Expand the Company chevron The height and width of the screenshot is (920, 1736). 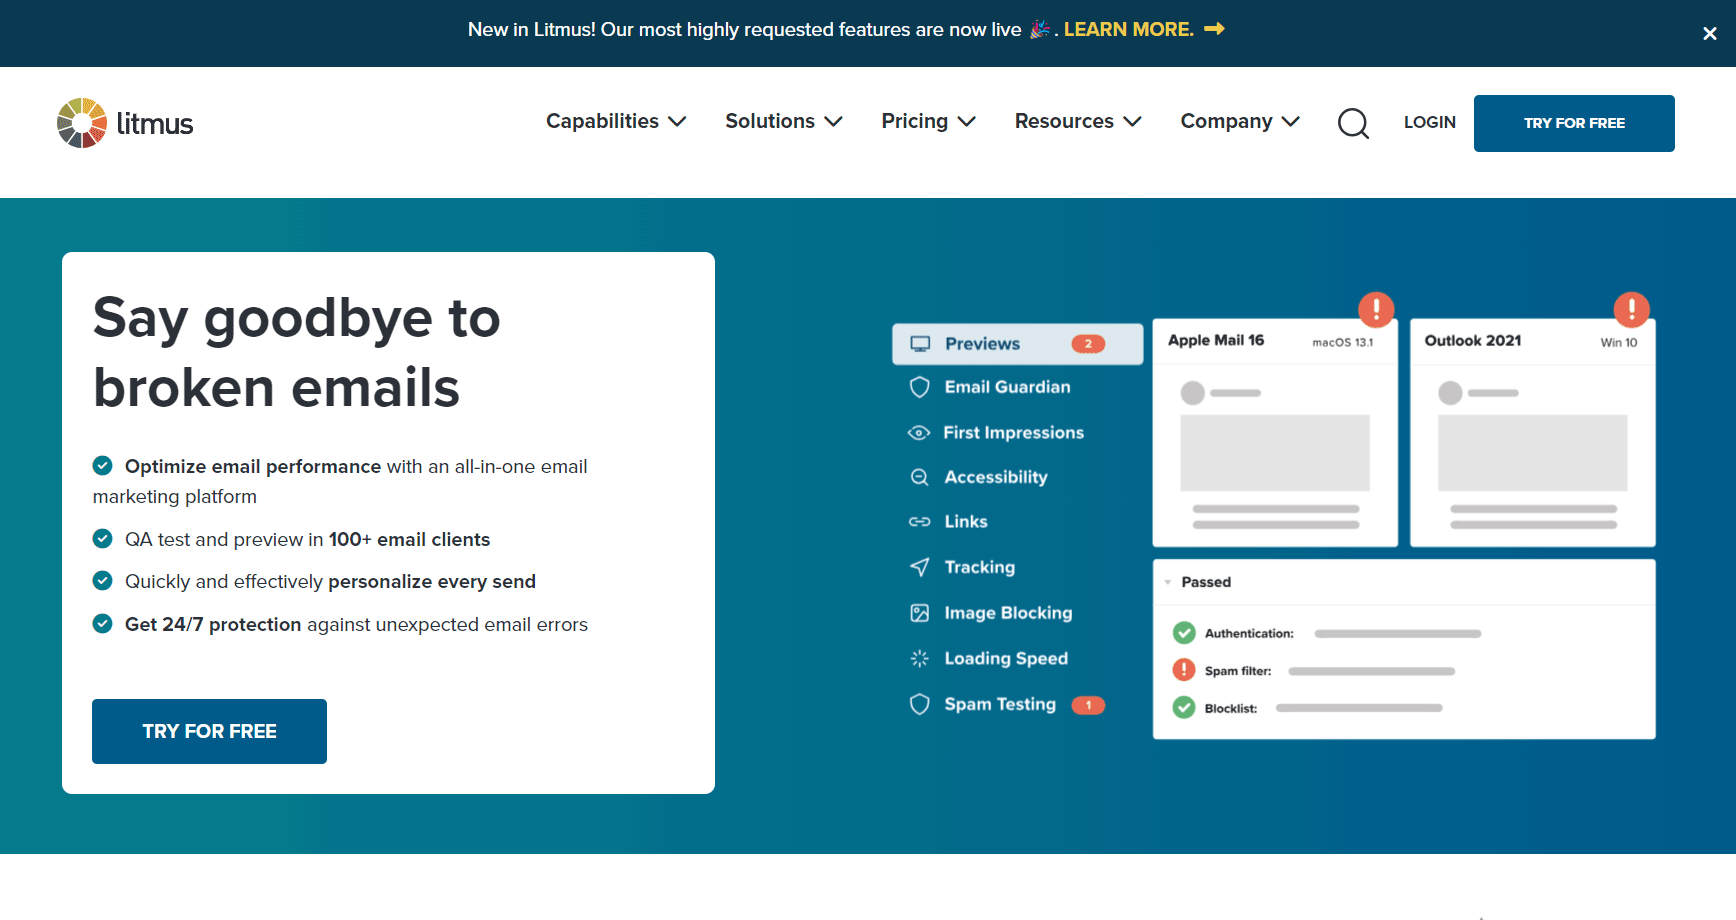(x=1290, y=122)
